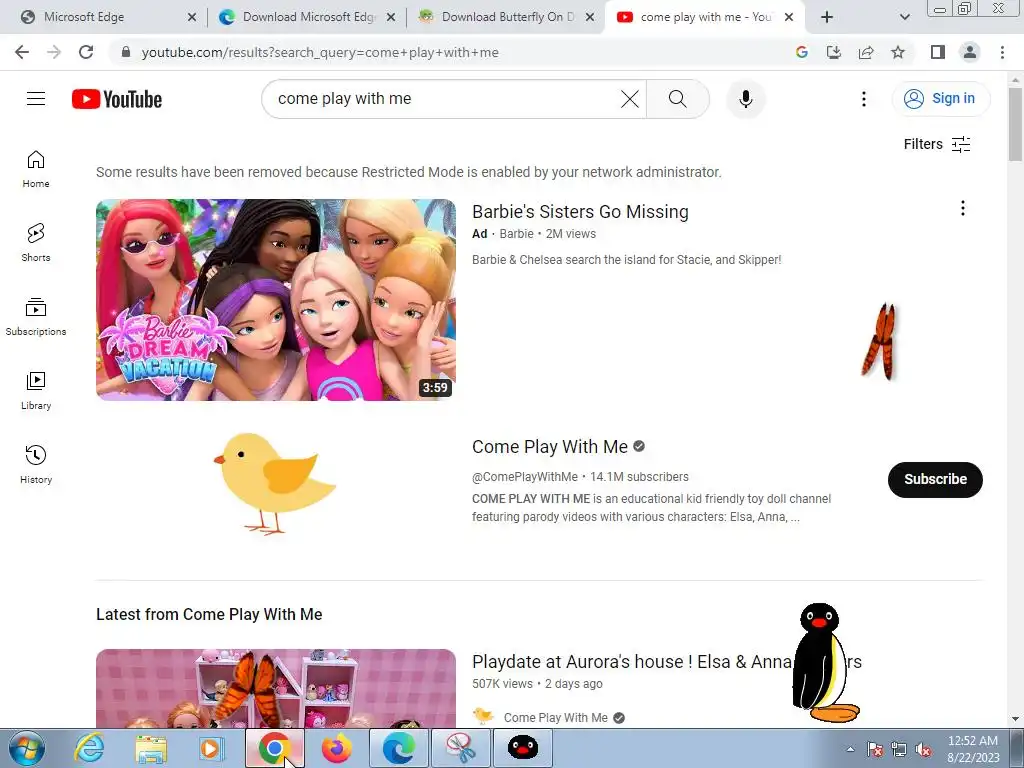Open the Barbie's Sisters Go Missing title

click(580, 212)
